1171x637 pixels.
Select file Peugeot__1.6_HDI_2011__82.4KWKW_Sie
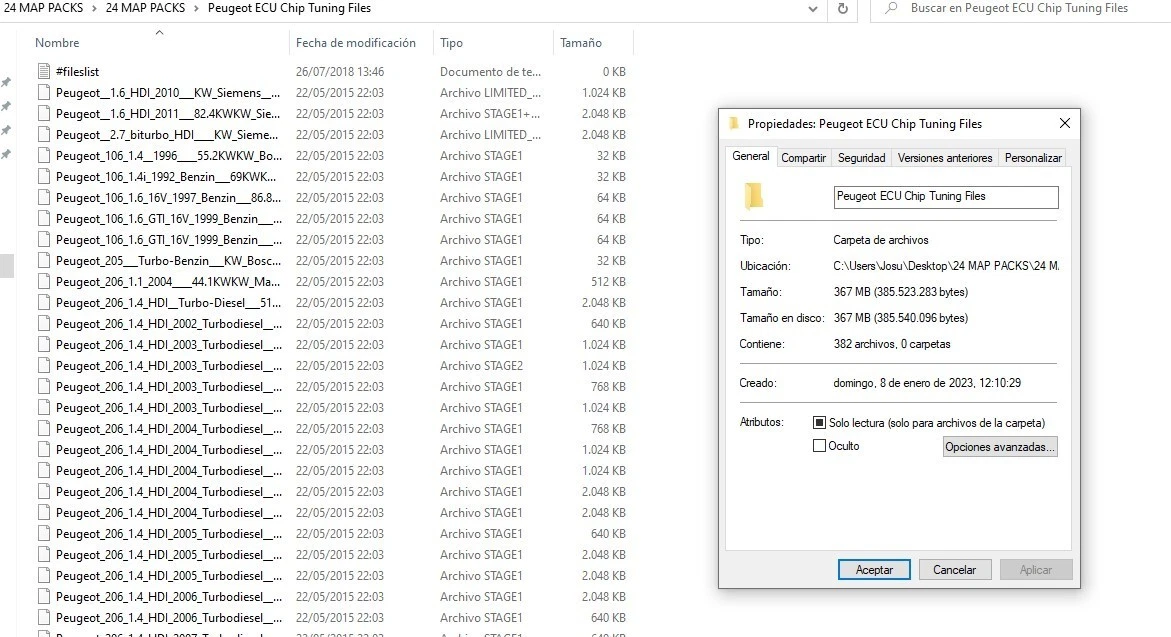168,114
